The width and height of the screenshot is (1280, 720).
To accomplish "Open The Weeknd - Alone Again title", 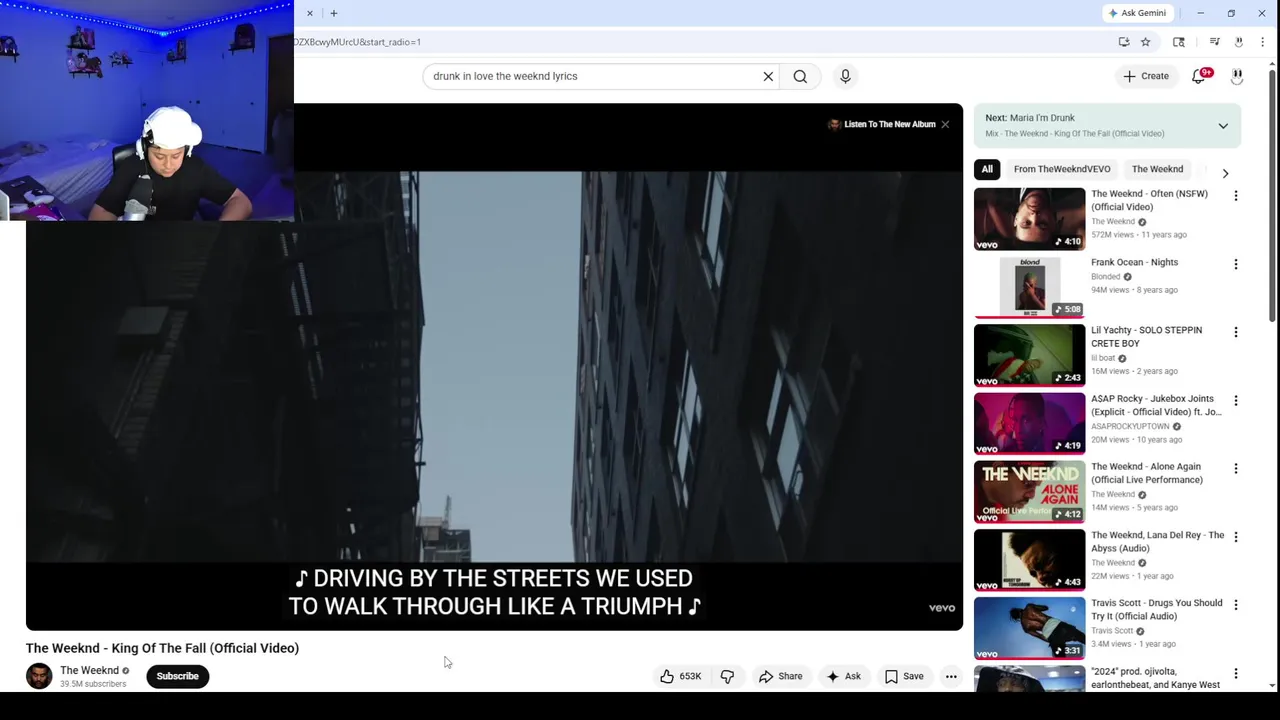I will [x=1147, y=473].
